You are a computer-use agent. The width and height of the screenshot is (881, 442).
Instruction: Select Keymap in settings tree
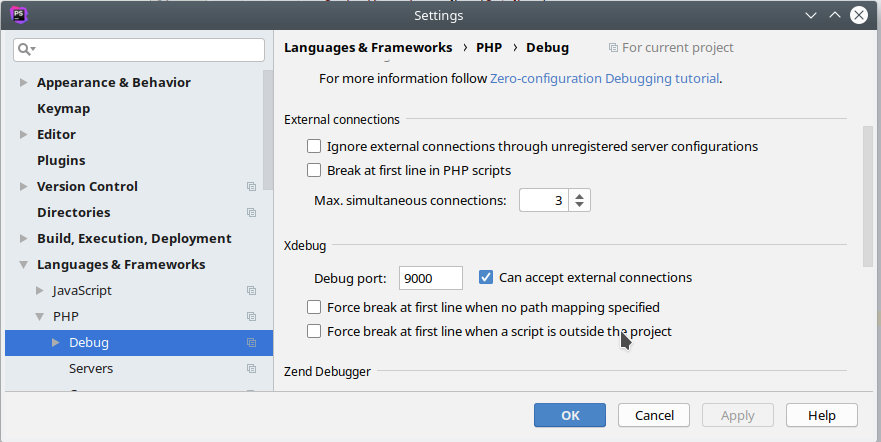pos(63,108)
